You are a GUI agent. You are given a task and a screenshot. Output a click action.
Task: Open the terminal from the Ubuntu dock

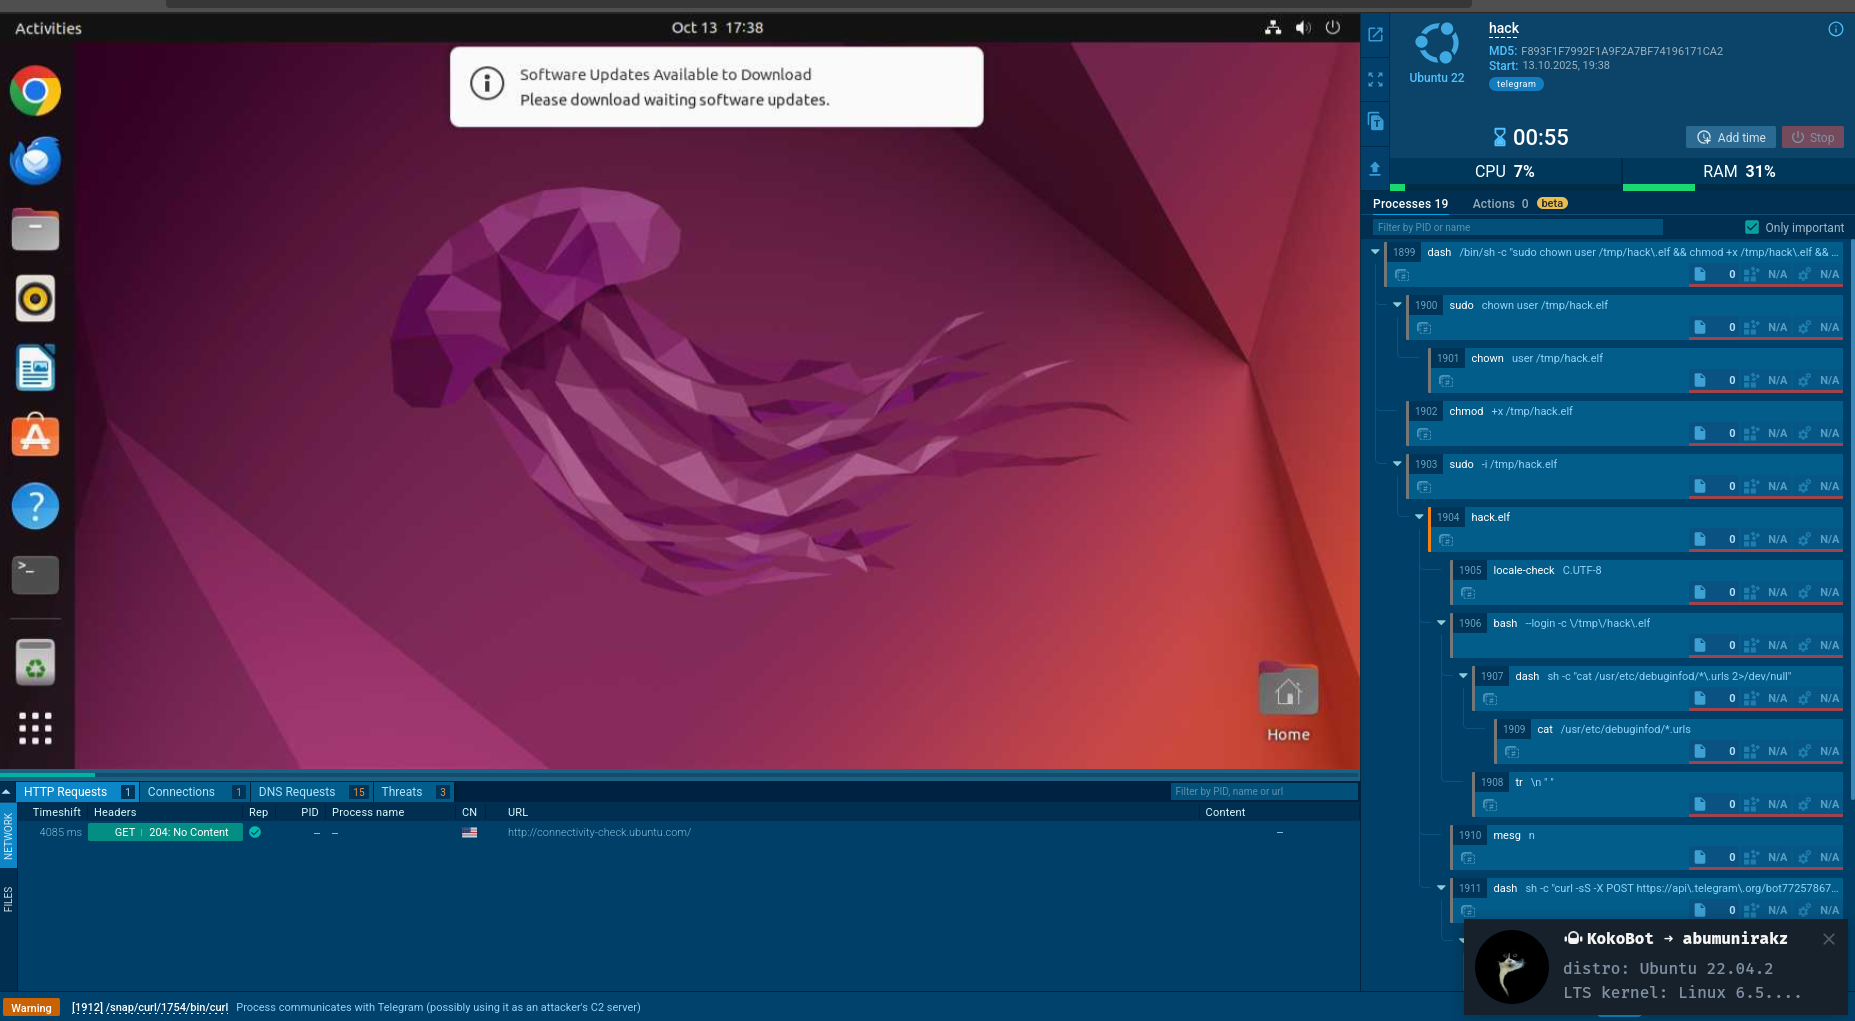[35, 575]
